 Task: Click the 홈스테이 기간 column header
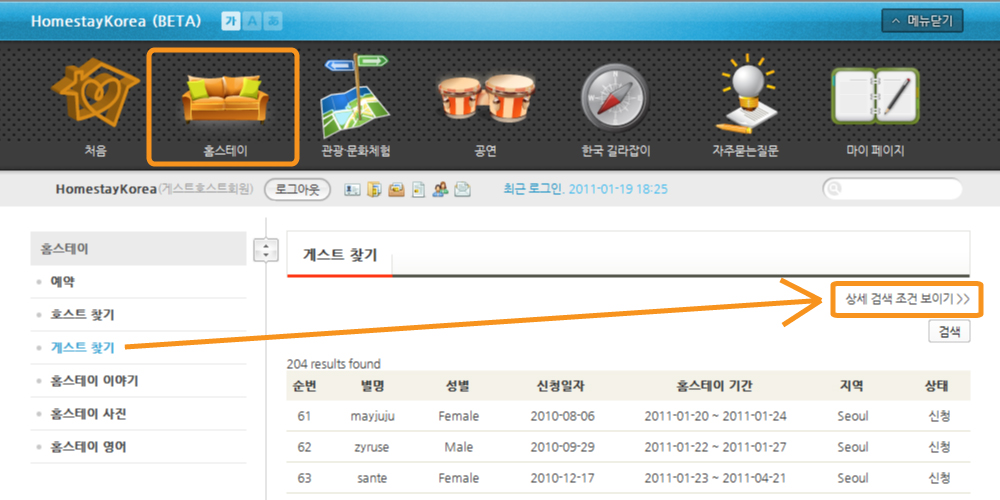click(x=715, y=385)
